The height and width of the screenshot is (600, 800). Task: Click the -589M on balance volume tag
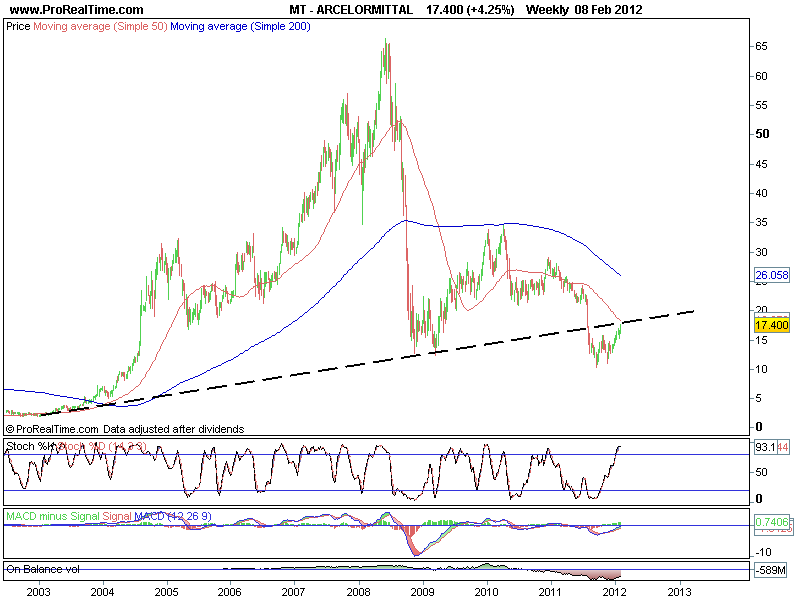click(x=771, y=570)
